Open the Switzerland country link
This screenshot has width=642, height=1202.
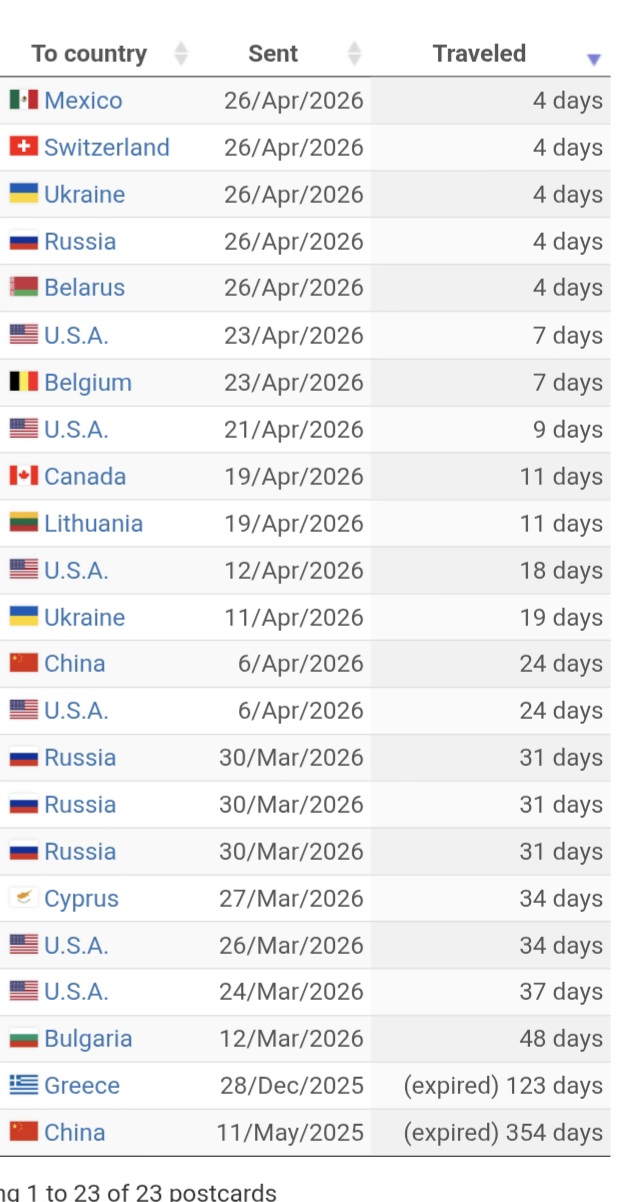pyautogui.click(x=107, y=147)
